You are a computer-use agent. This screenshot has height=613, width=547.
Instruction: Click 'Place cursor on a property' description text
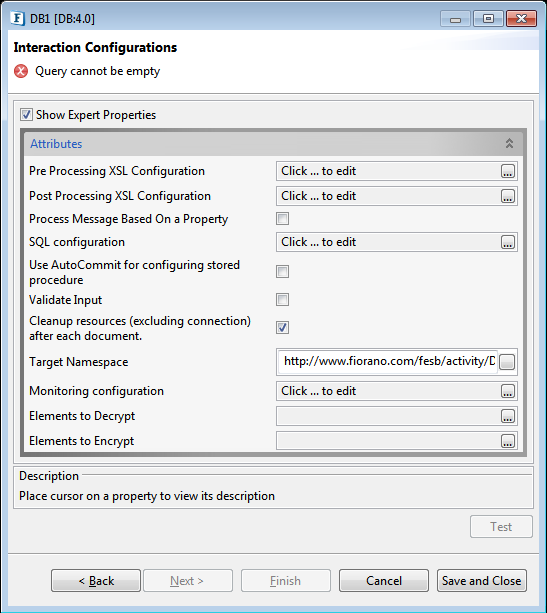(147, 496)
